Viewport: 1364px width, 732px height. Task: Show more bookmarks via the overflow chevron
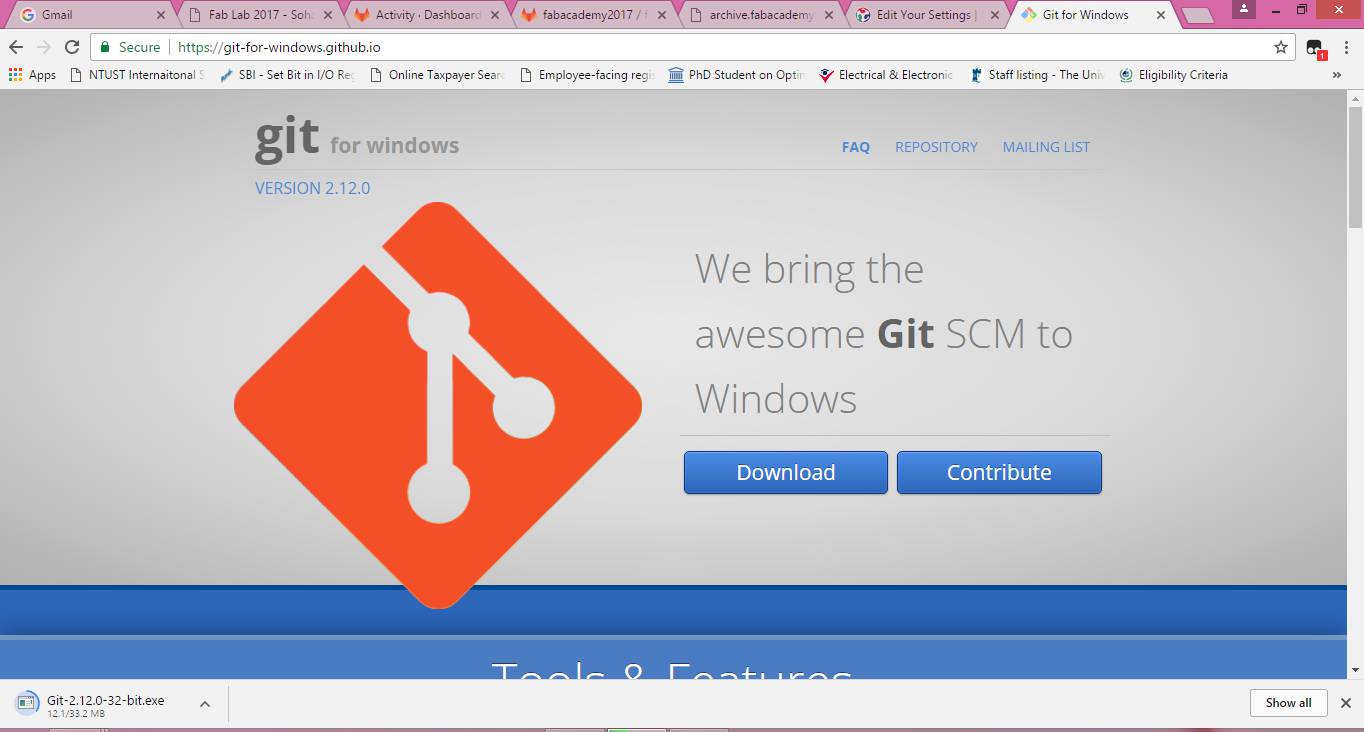click(x=1337, y=75)
